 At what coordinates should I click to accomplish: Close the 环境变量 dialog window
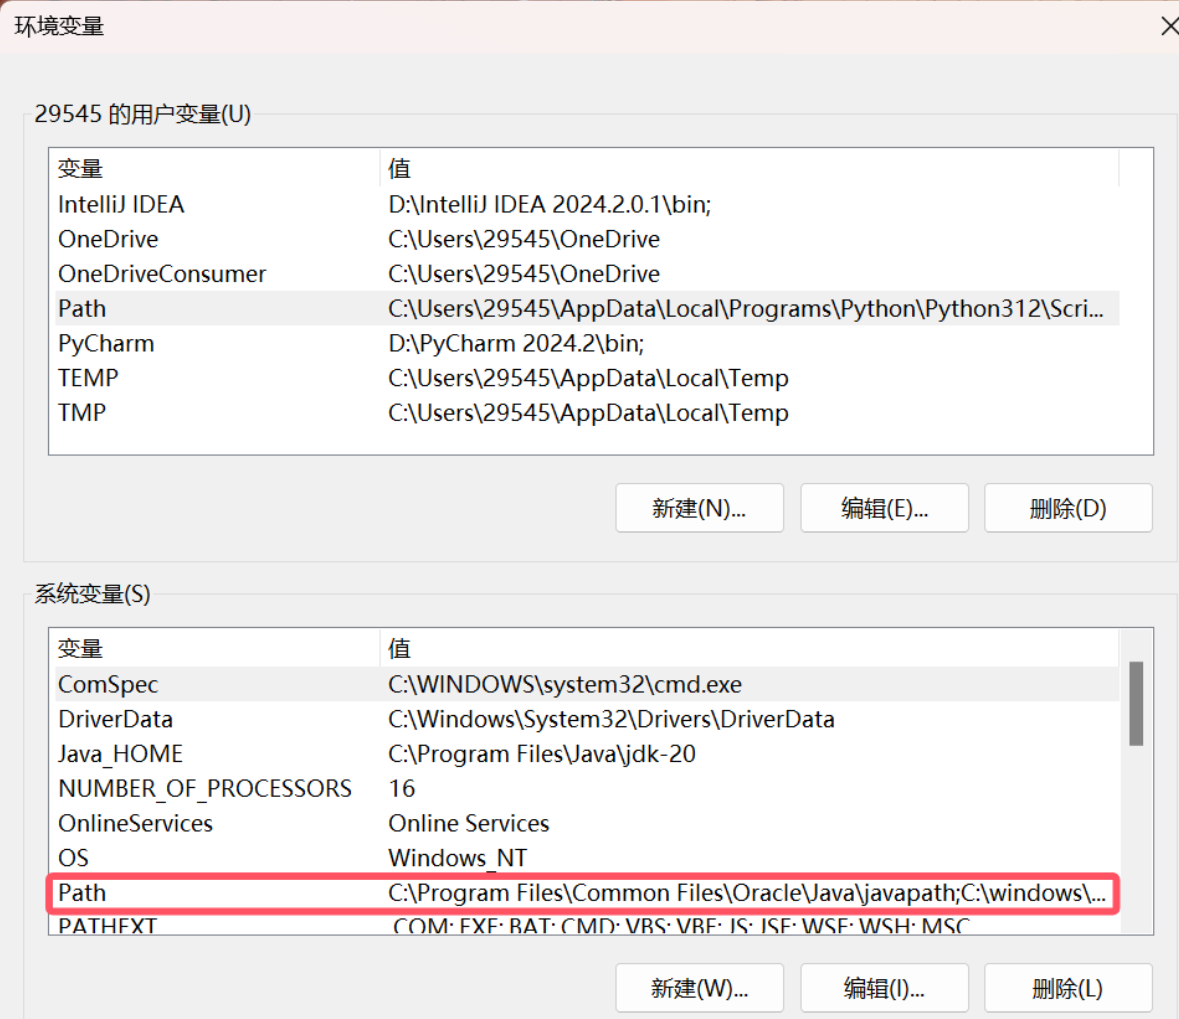click(x=1166, y=26)
